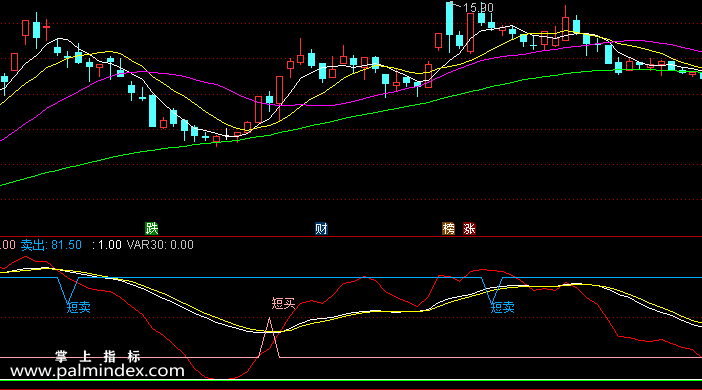The image size is (702, 390).
Task: Click the tall cyan candle beneath 15.90
Action: 449,19
